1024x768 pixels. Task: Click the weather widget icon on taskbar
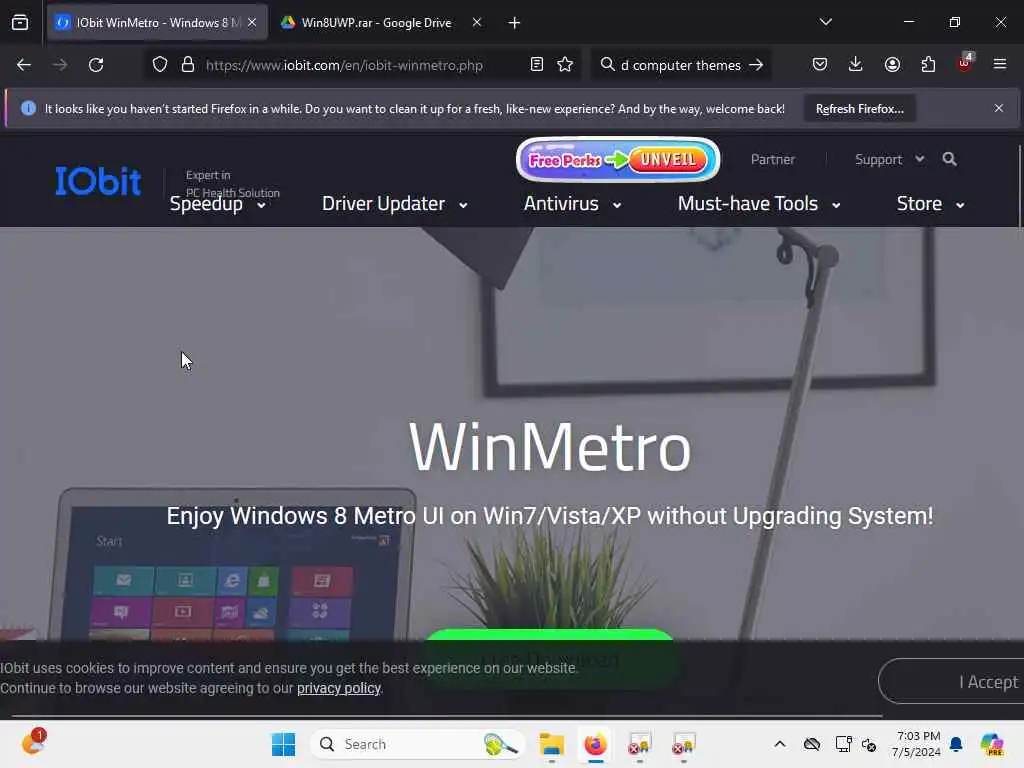(x=33, y=743)
